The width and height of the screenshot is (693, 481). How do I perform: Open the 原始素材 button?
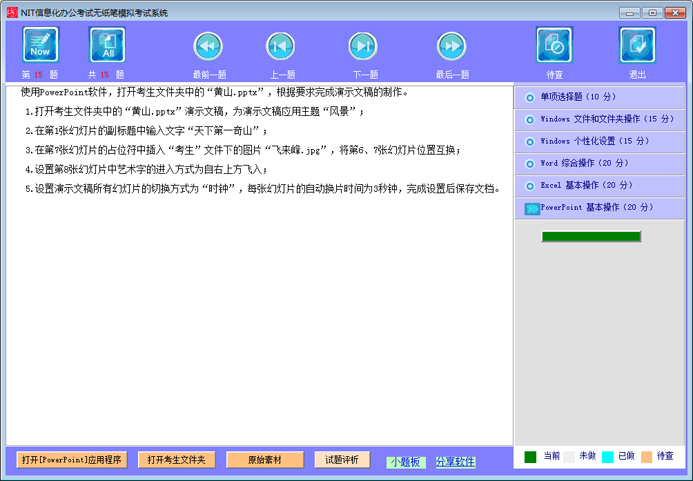point(264,460)
